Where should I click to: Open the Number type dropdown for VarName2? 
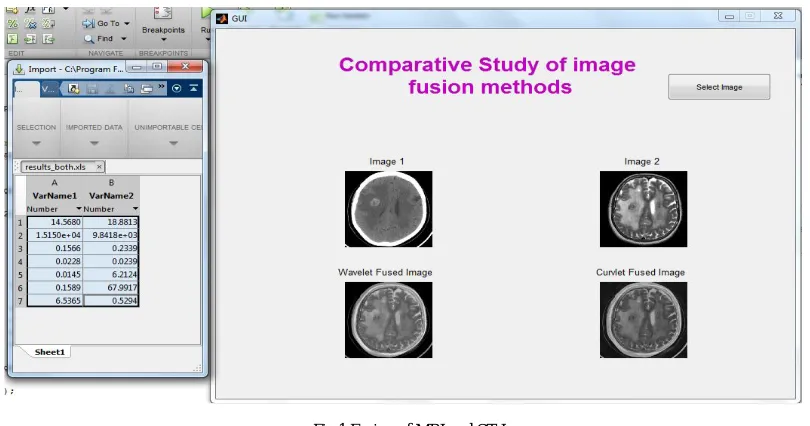pos(135,209)
